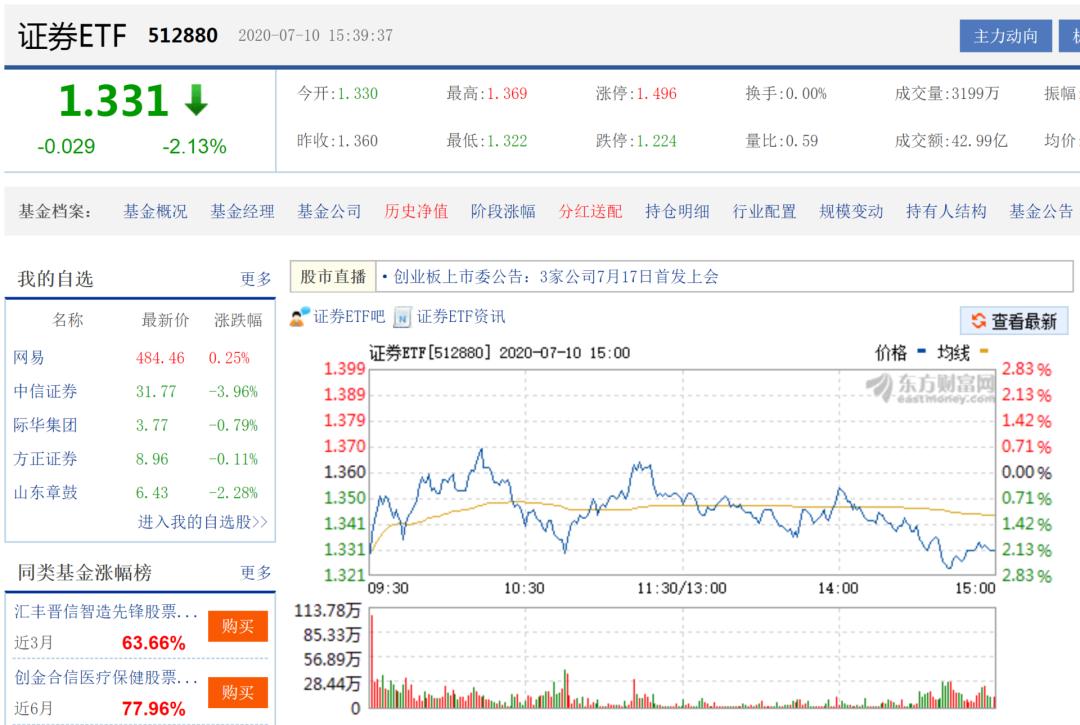Open the forum via the person icon before 证券ETF吧

(297, 316)
